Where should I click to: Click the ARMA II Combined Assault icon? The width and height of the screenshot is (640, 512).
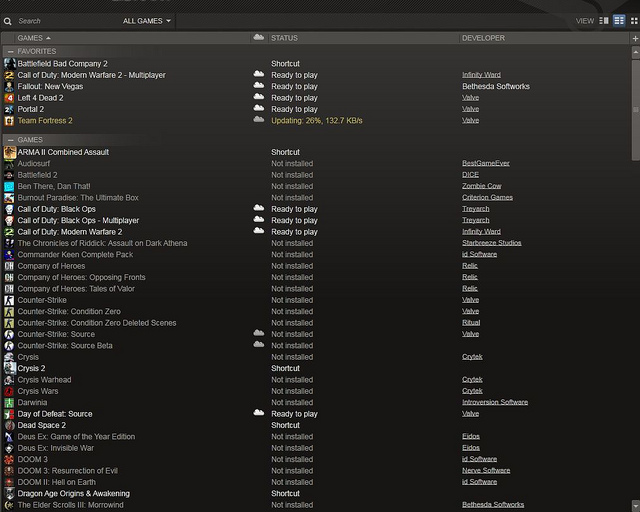point(10,152)
